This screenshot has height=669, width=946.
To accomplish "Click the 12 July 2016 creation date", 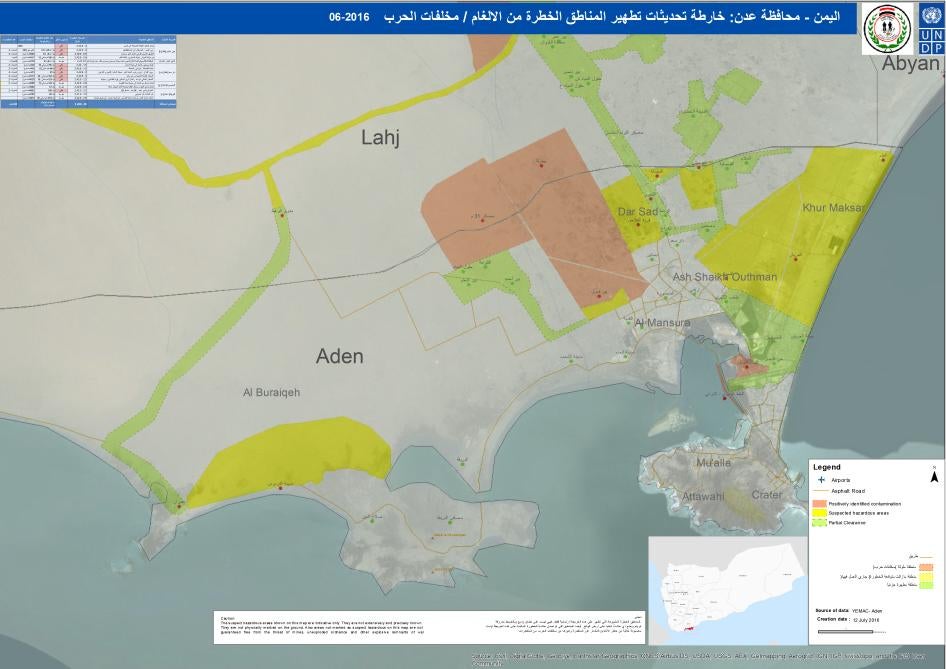I will pos(864,619).
